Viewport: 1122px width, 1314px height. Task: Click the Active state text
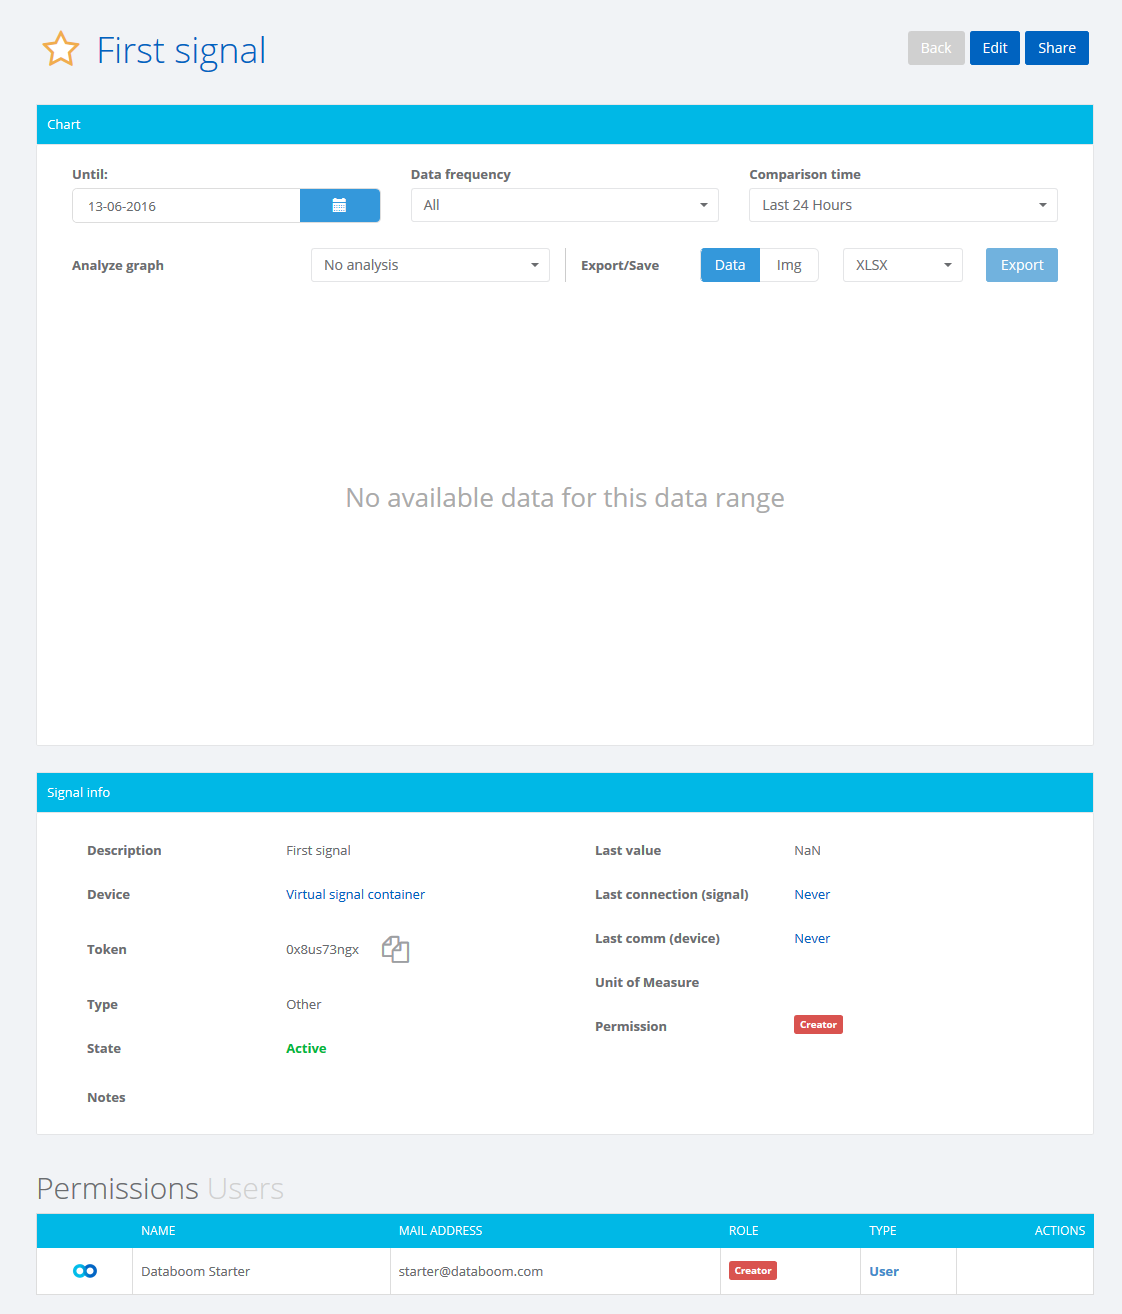pyautogui.click(x=306, y=1048)
